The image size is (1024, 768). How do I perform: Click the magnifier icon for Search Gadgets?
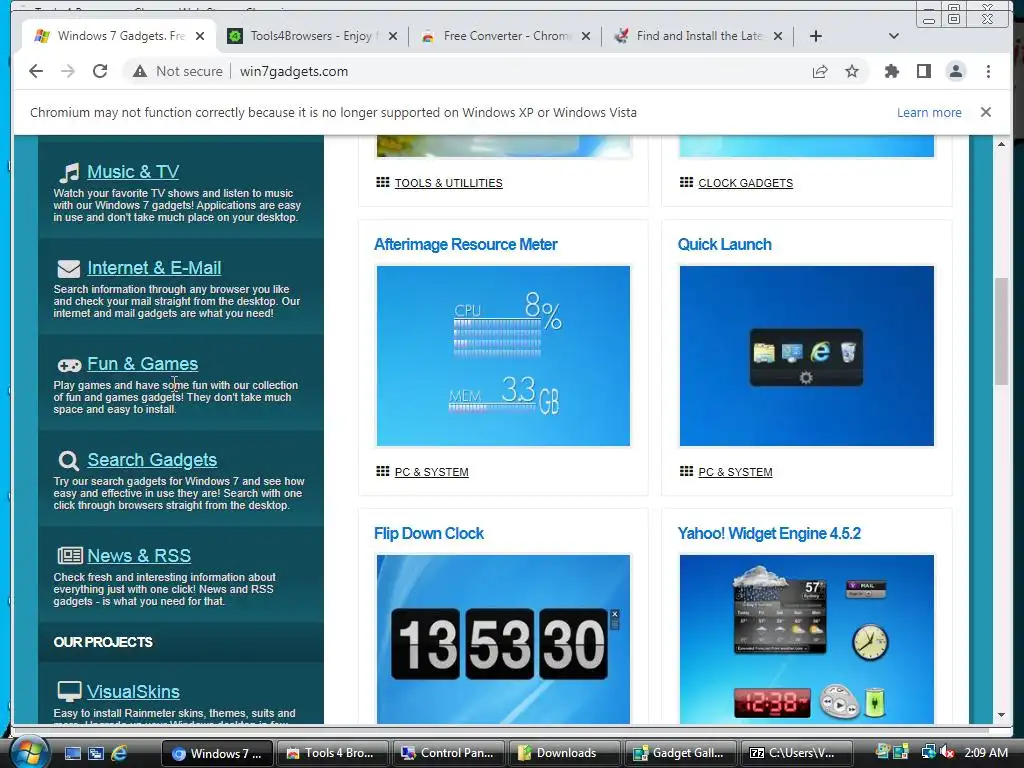[69, 460]
